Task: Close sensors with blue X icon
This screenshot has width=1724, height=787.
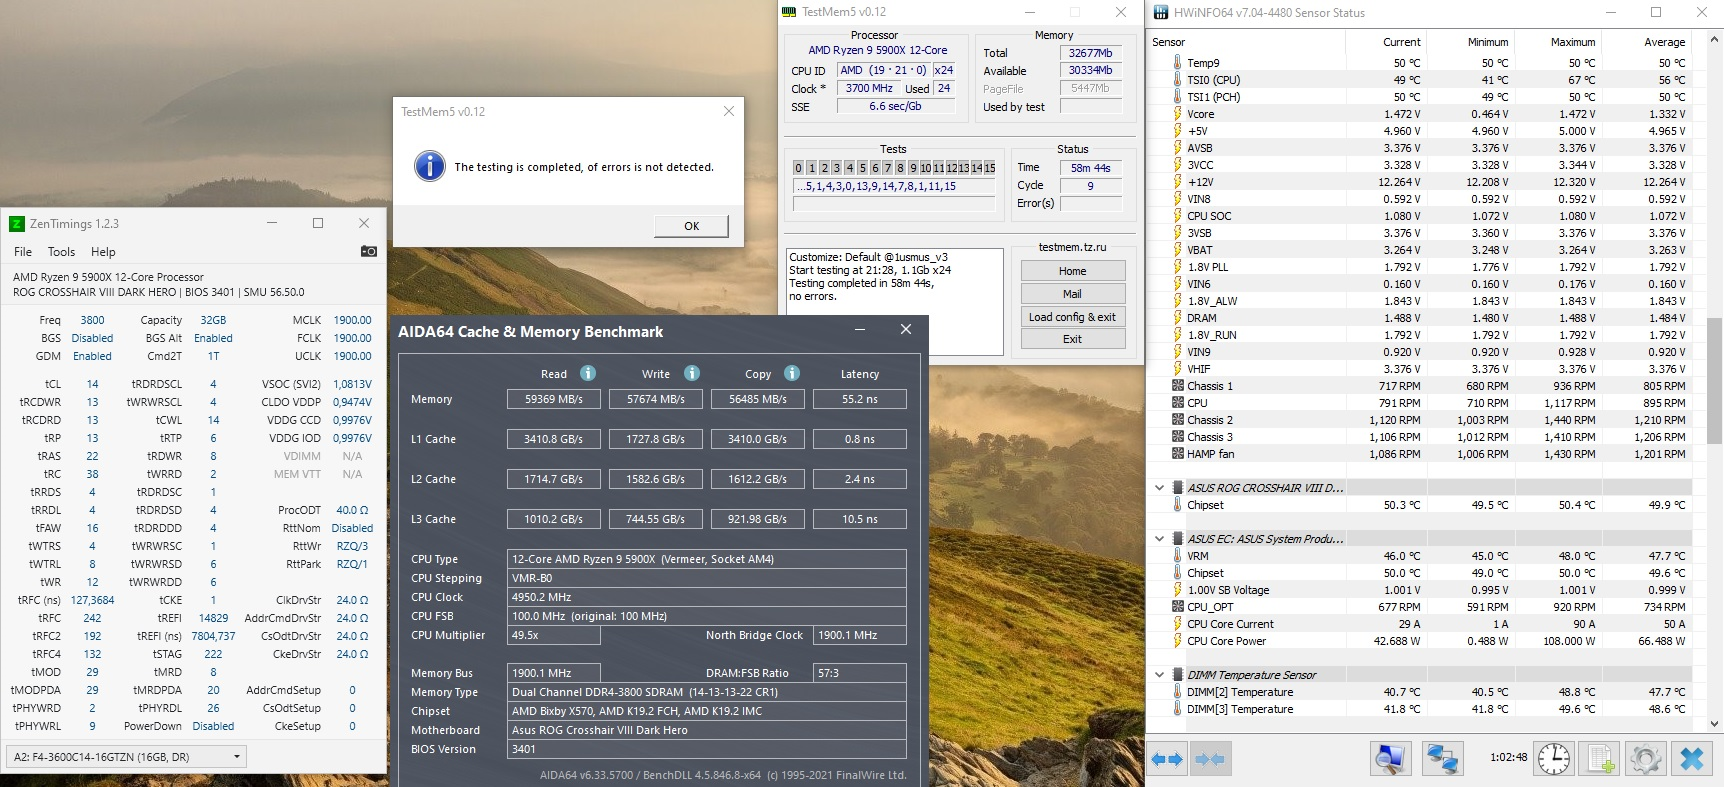Action: coord(1692,759)
